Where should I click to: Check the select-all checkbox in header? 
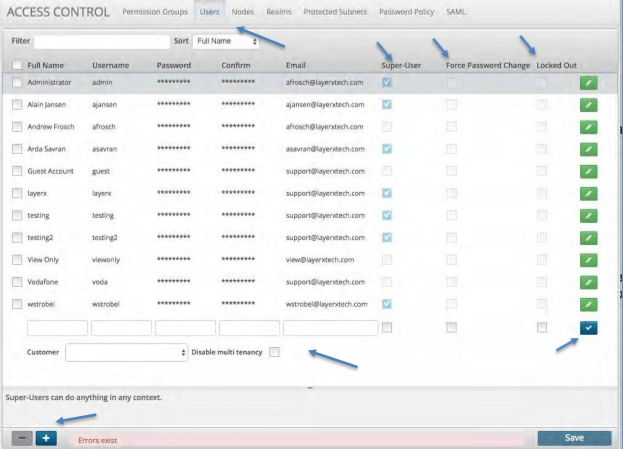[17, 65]
